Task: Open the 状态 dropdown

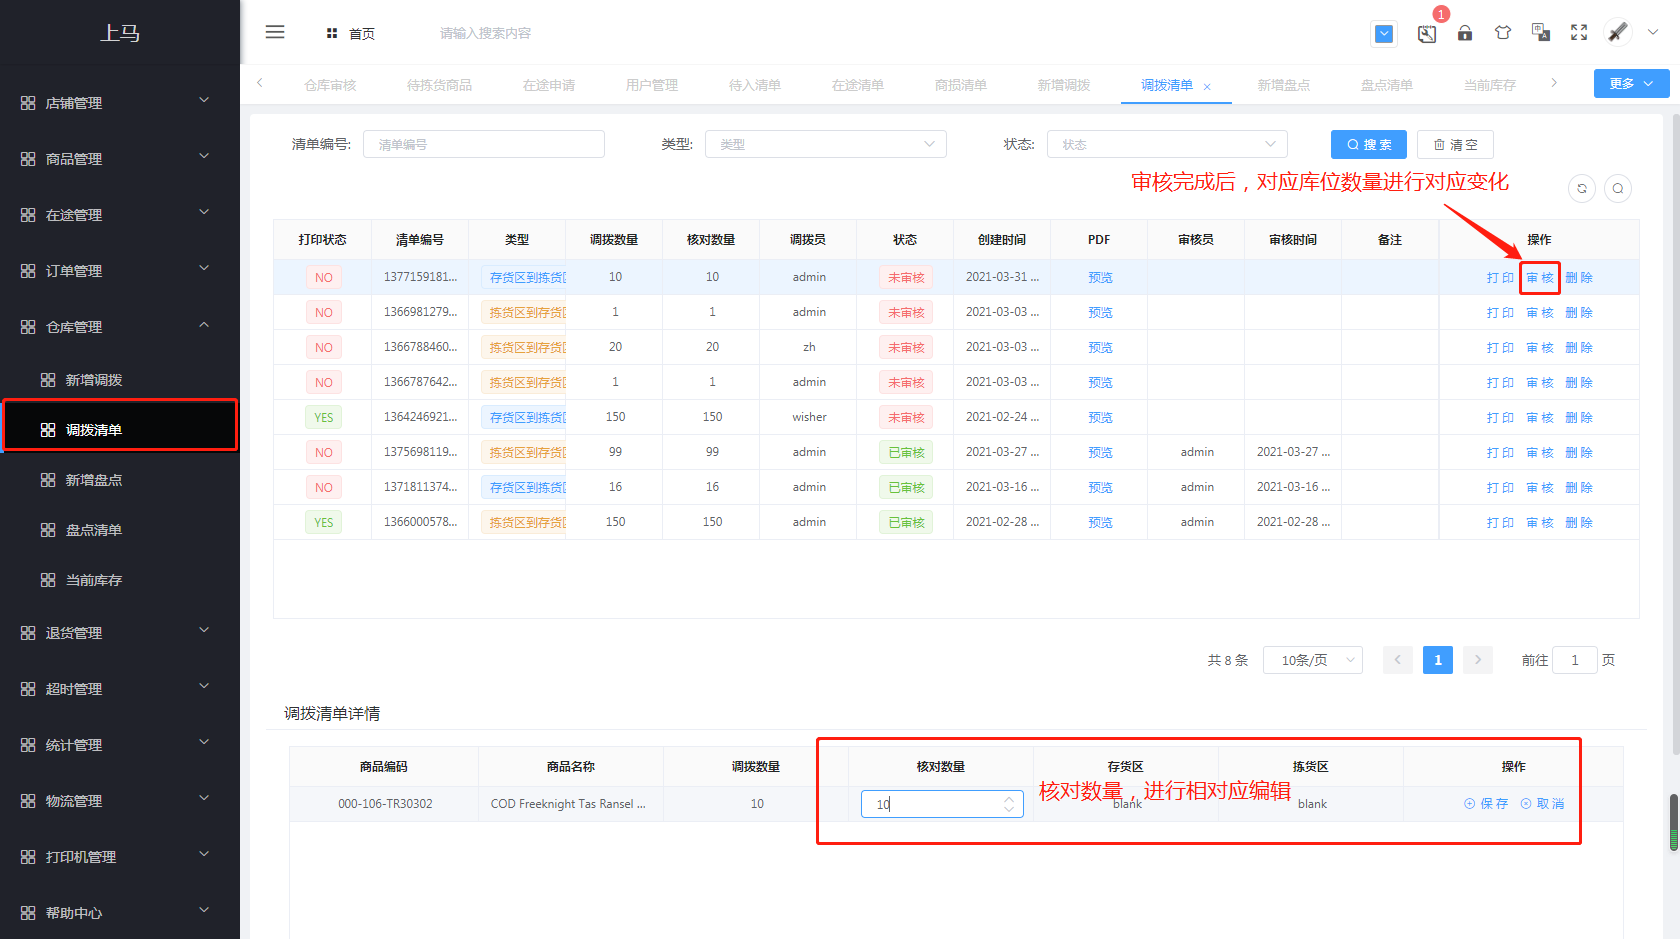Action: (x=1167, y=144)
